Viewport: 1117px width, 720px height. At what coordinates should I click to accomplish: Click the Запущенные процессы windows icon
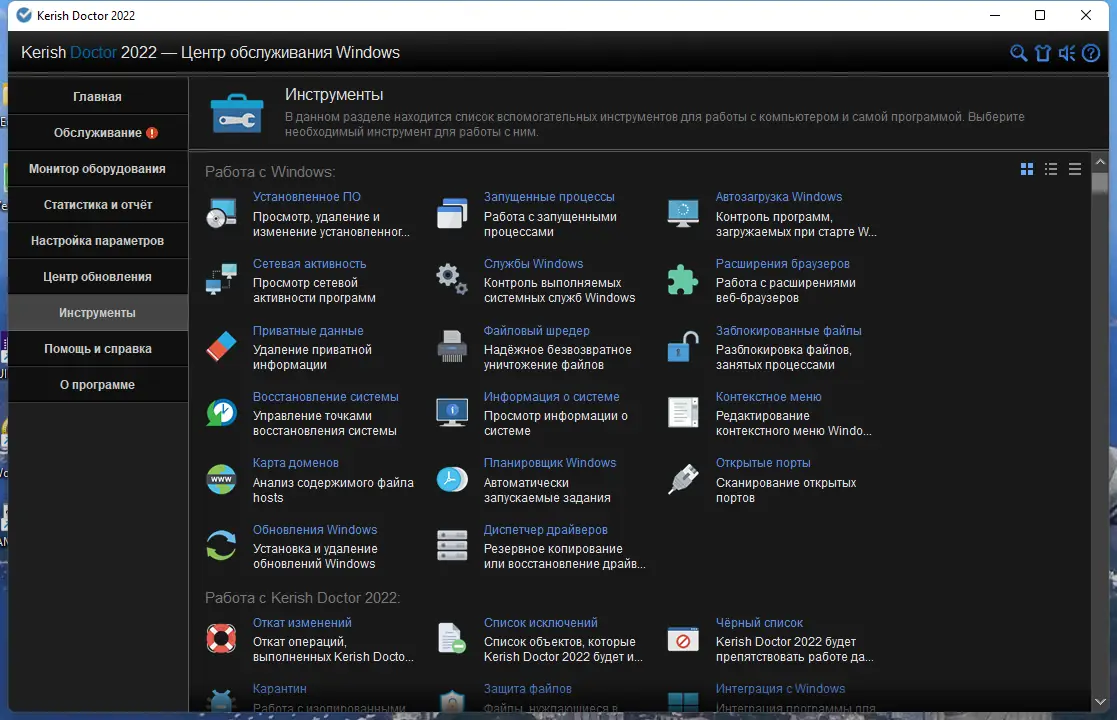[452, 214]
